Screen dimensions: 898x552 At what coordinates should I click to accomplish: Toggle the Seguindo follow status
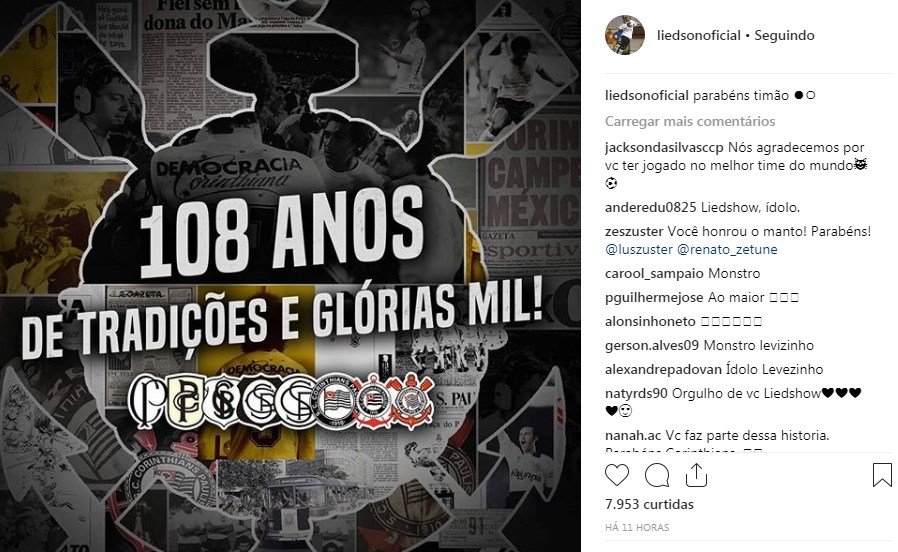[784, 36]
